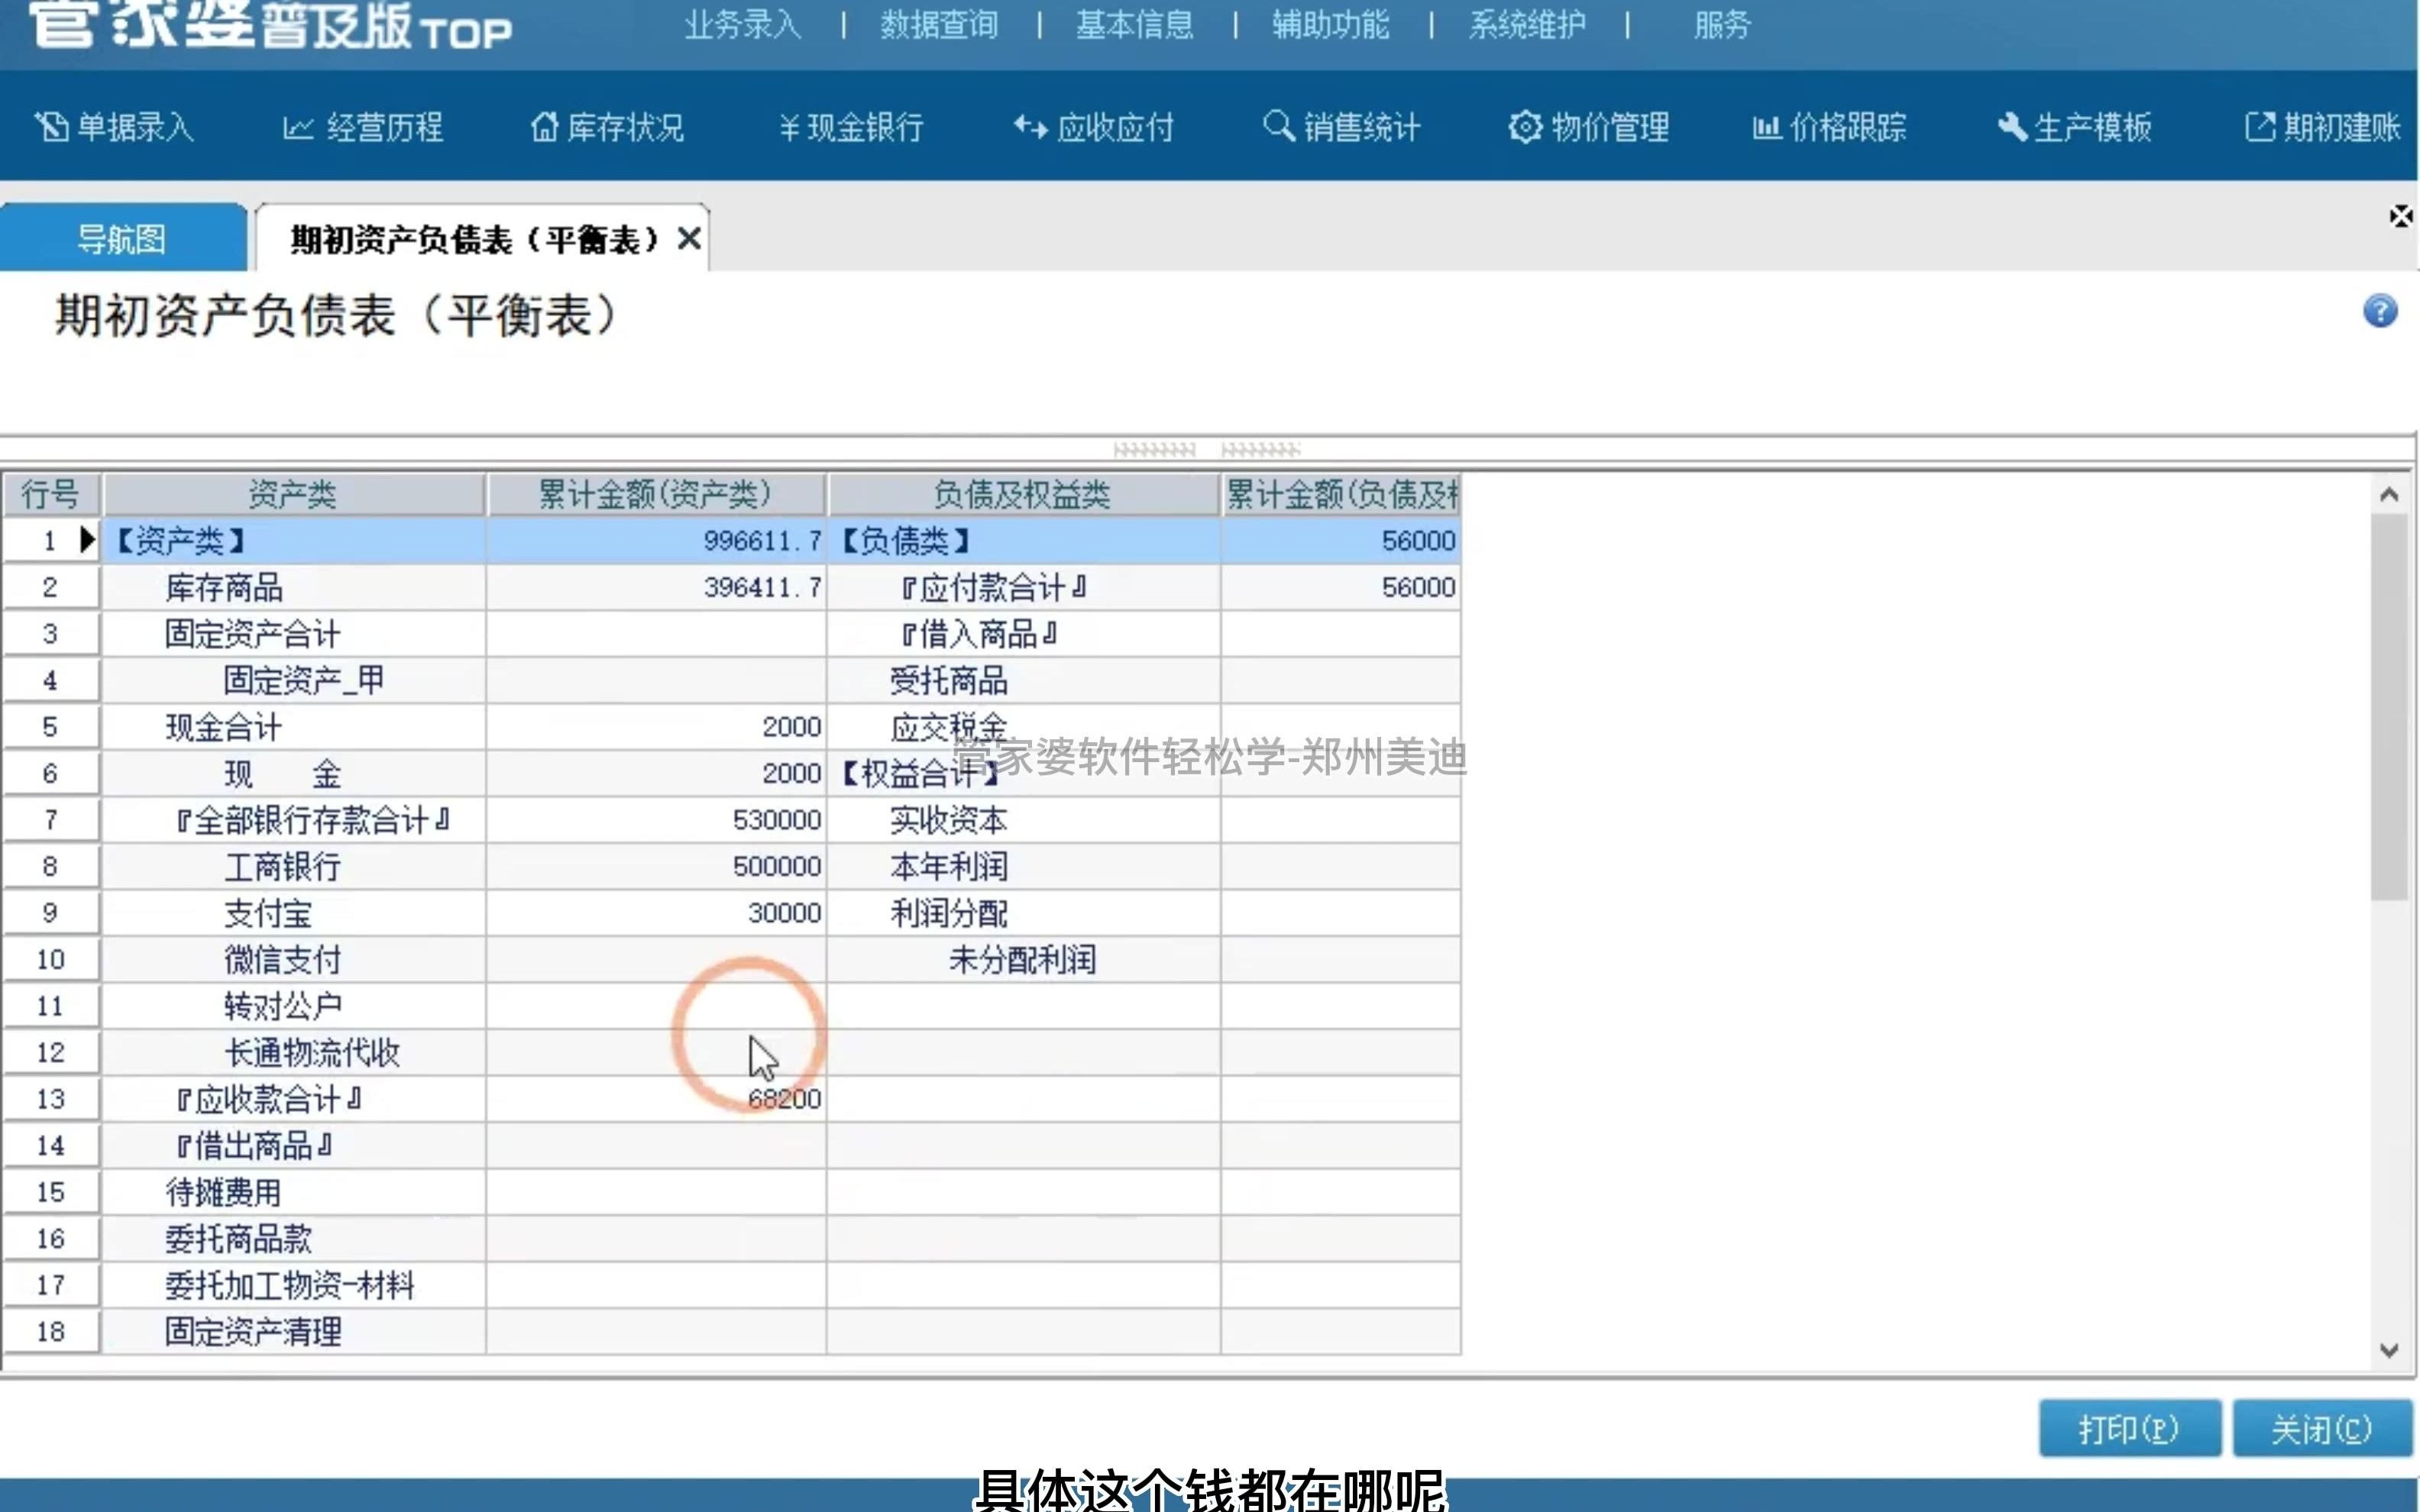The image size is (2420, 1512).
Task: Click 资产类 column header
Action: coord(293,494)
